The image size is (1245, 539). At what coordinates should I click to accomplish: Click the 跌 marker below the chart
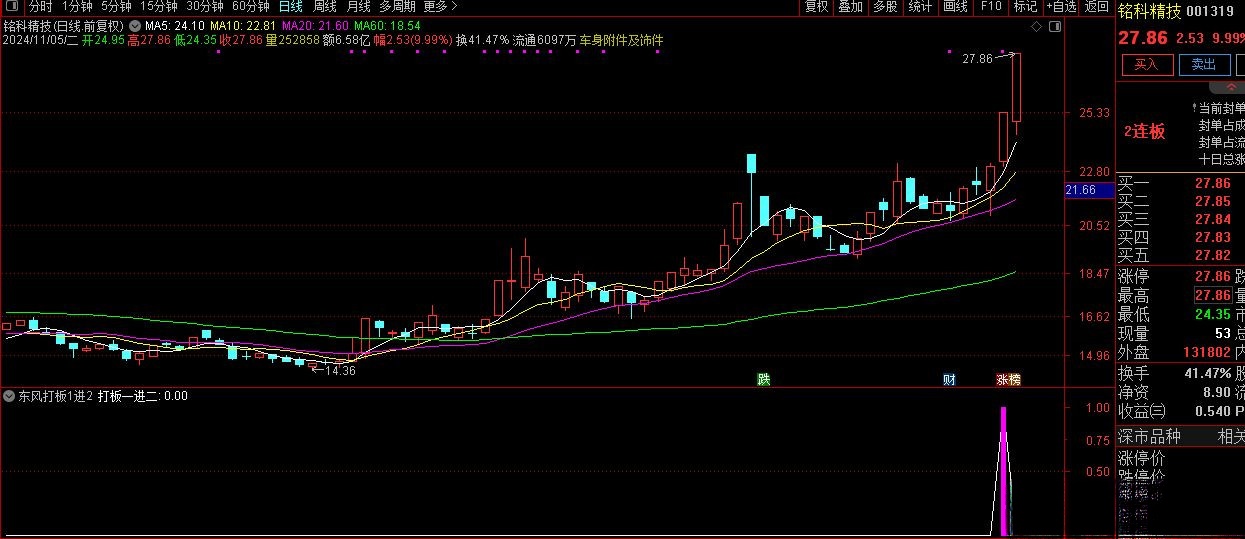tap(764, 379)
